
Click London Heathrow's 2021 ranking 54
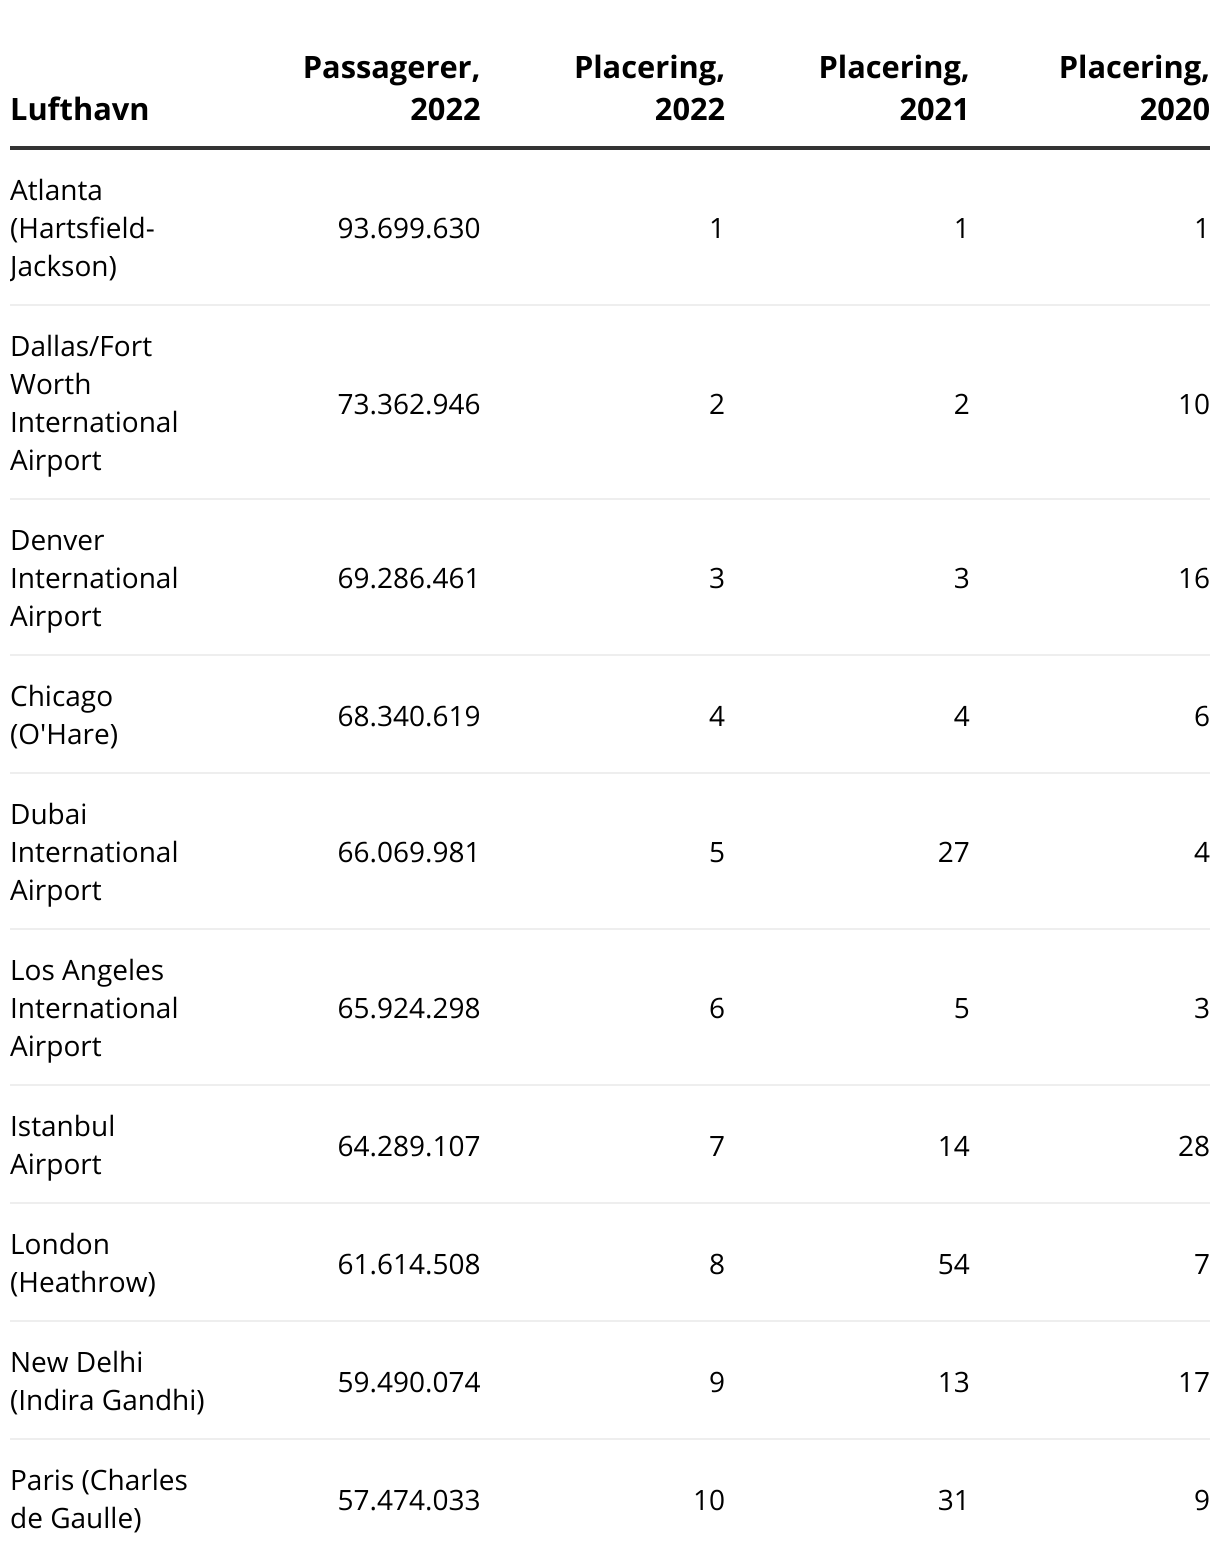tap(953, 1264)
